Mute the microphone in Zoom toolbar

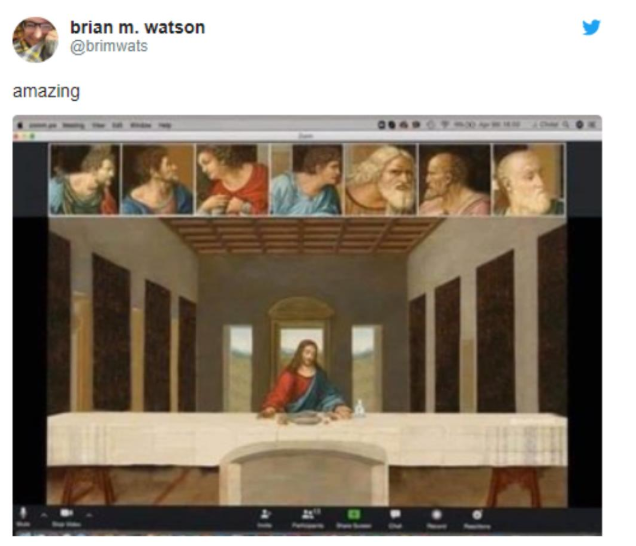coord(23,513)
